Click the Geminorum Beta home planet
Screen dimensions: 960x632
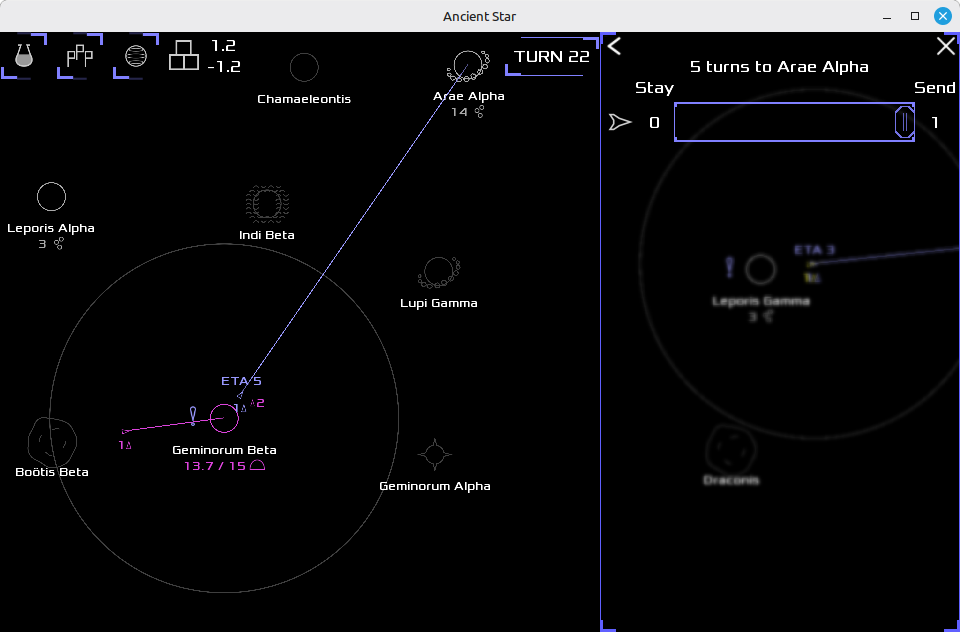pos(224,419)
